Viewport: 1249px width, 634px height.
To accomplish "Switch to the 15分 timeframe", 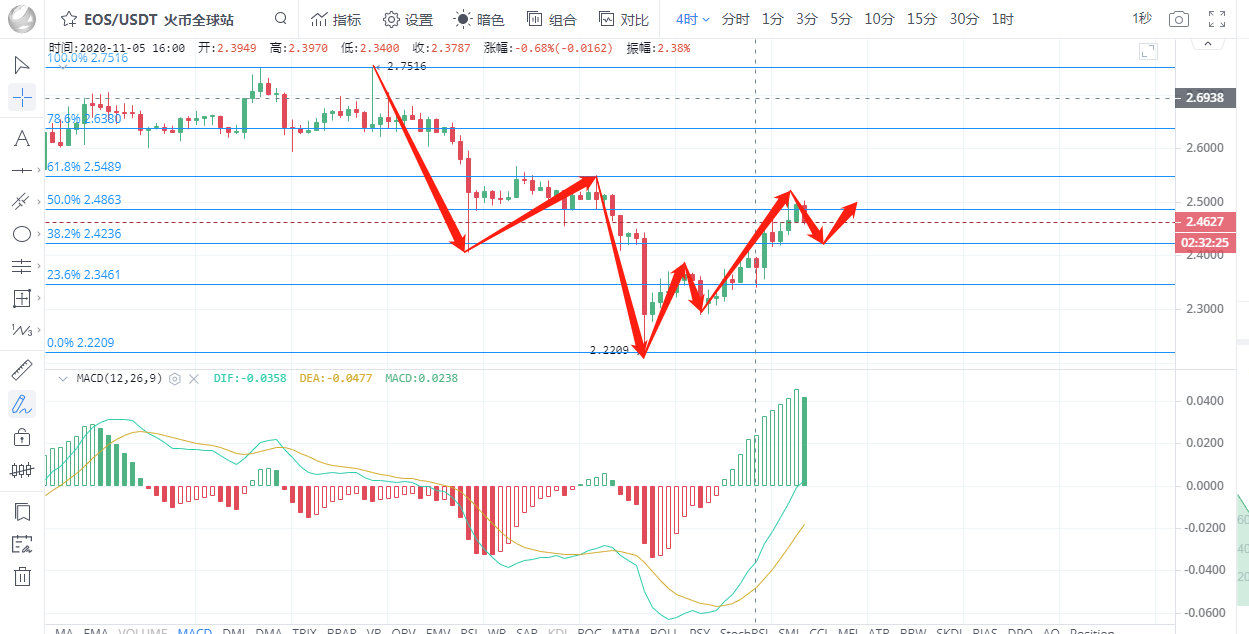I will coord(922,19).
